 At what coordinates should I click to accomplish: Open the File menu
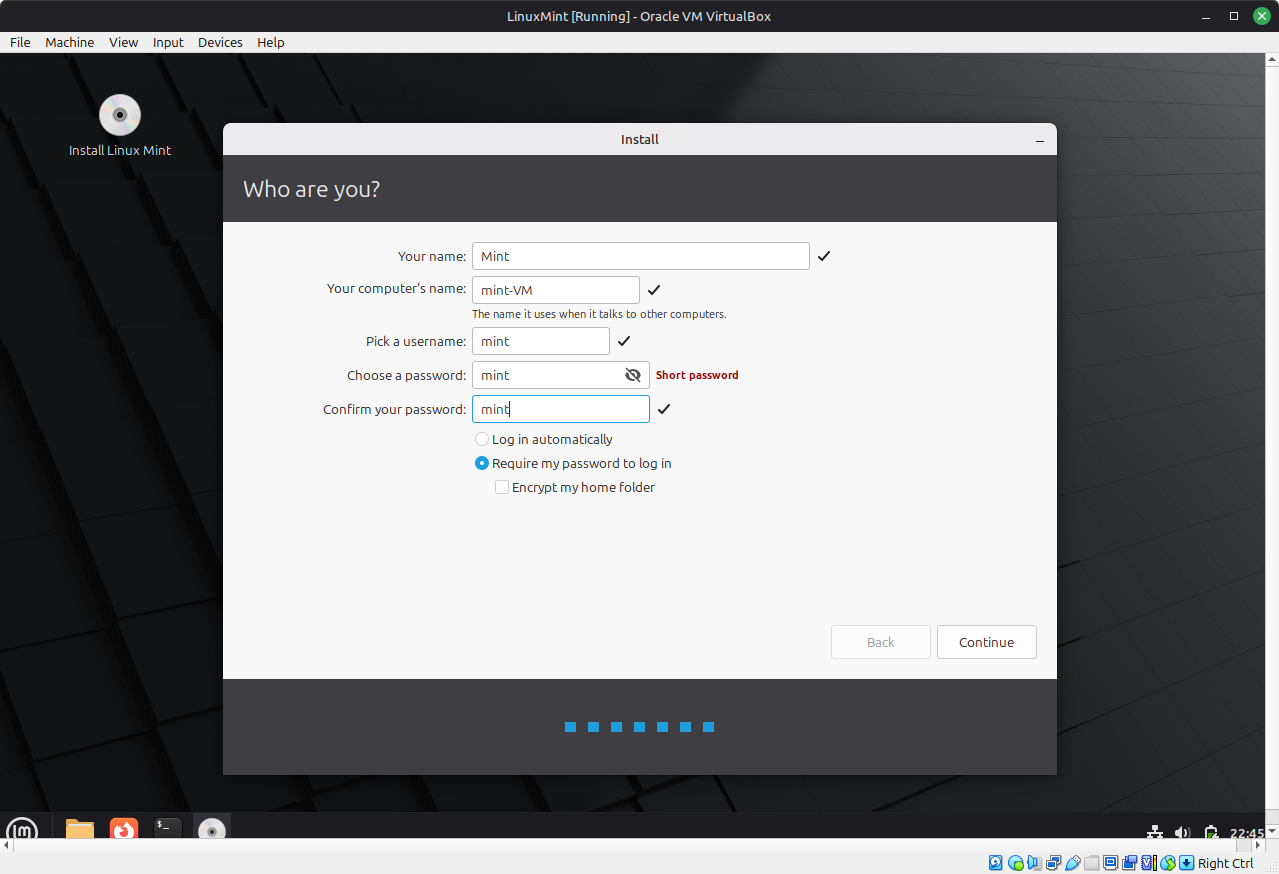tap(20, 42)
